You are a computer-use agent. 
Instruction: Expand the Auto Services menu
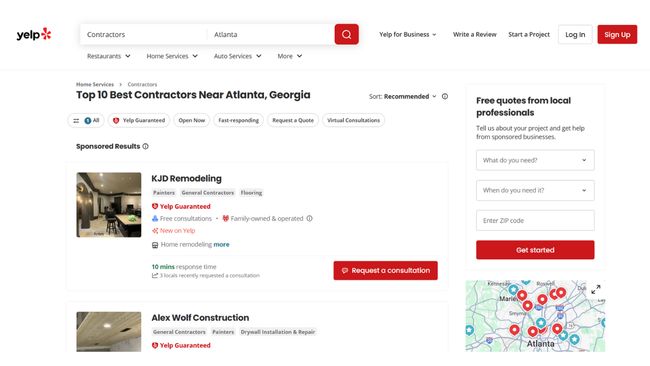[x=238, y=56]
